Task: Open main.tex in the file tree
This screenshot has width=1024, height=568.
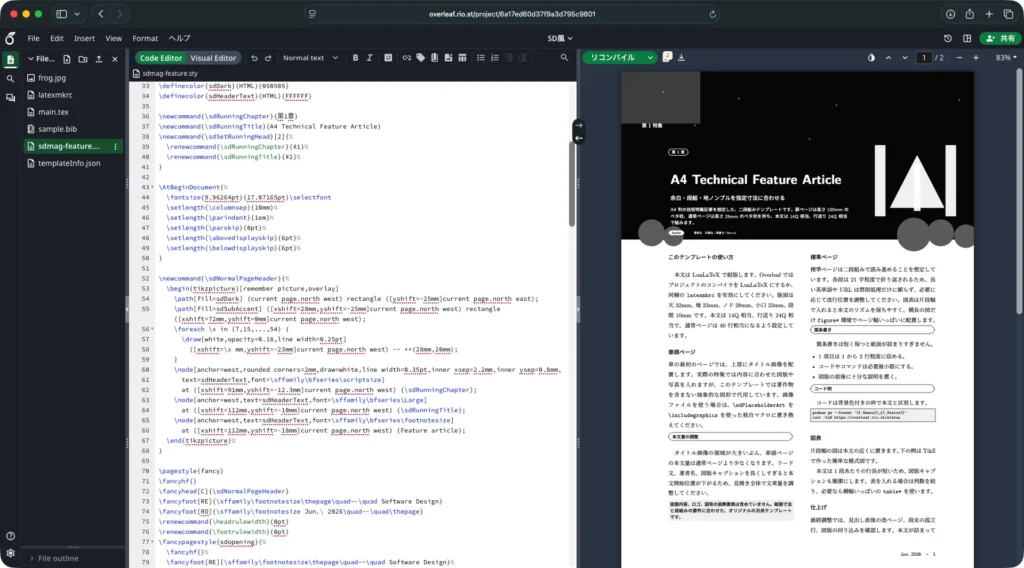Action: tap(54, 112)
